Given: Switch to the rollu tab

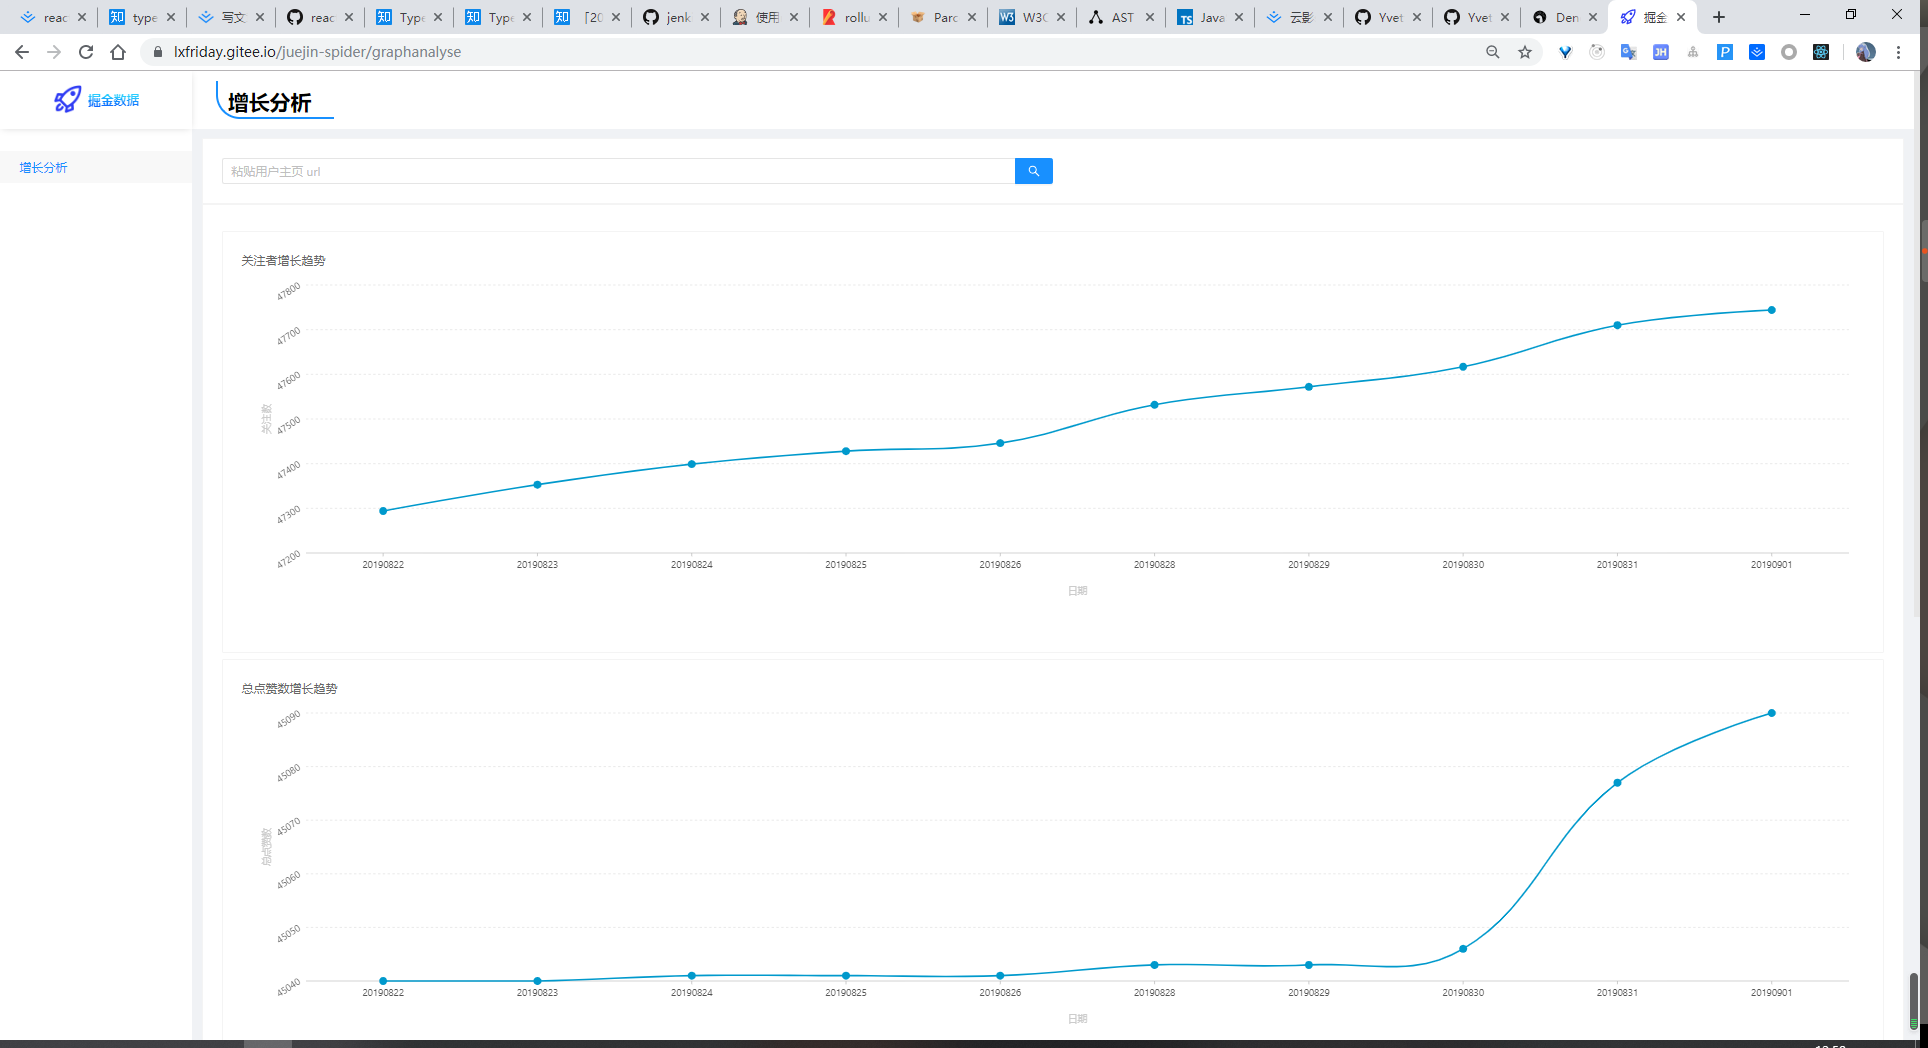Looking at the screenshot, I should coord(854,17).
